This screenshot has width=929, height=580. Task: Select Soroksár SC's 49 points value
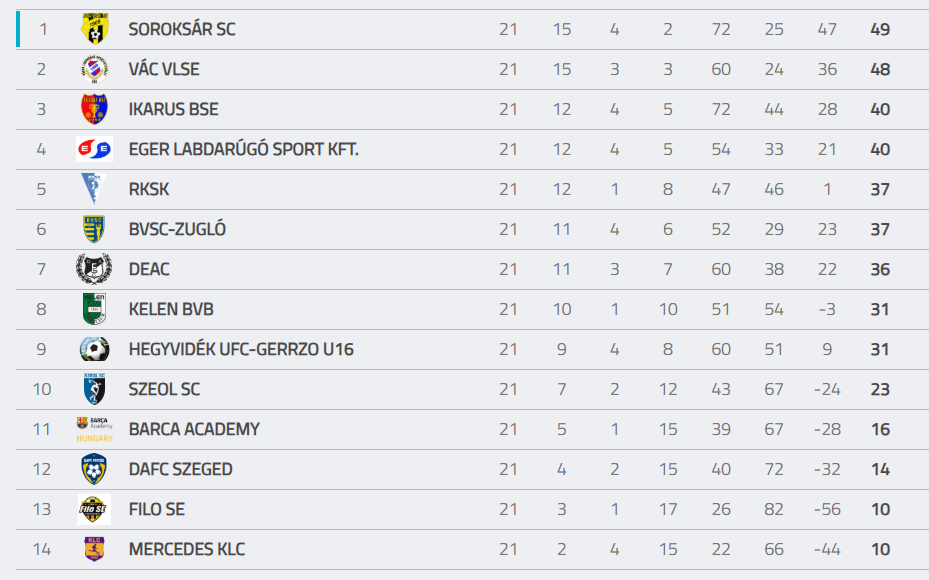click(880, 29)
